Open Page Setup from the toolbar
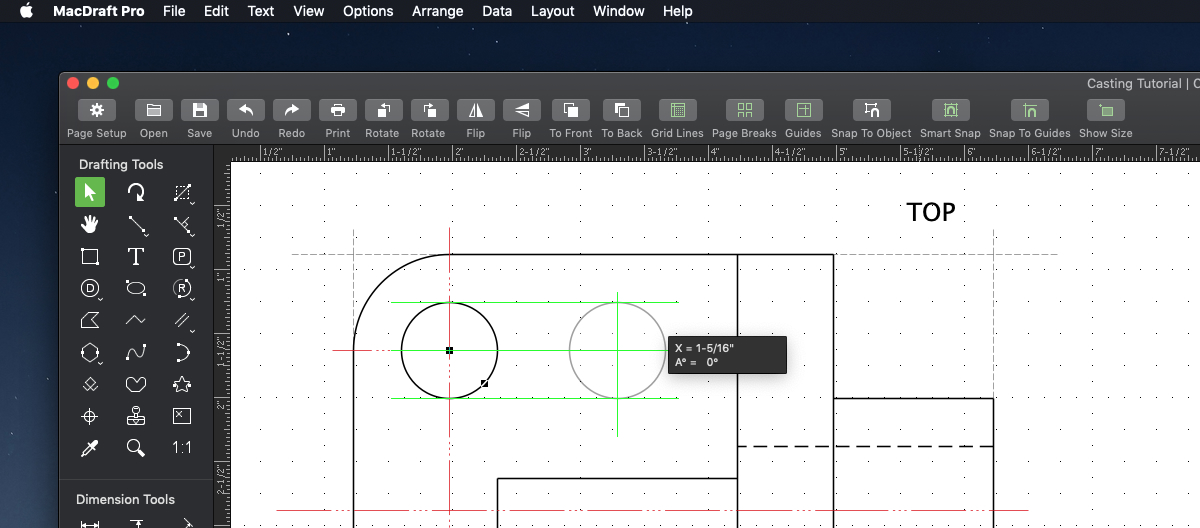 click(x=97, y=110)
